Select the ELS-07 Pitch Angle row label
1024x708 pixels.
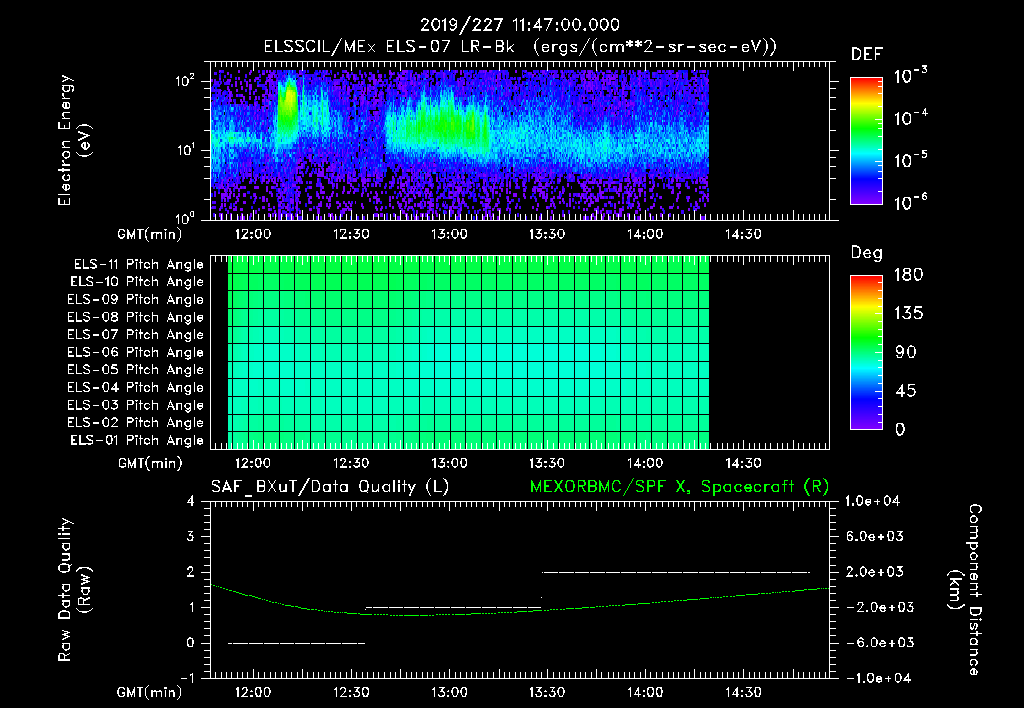coord(135,334)
